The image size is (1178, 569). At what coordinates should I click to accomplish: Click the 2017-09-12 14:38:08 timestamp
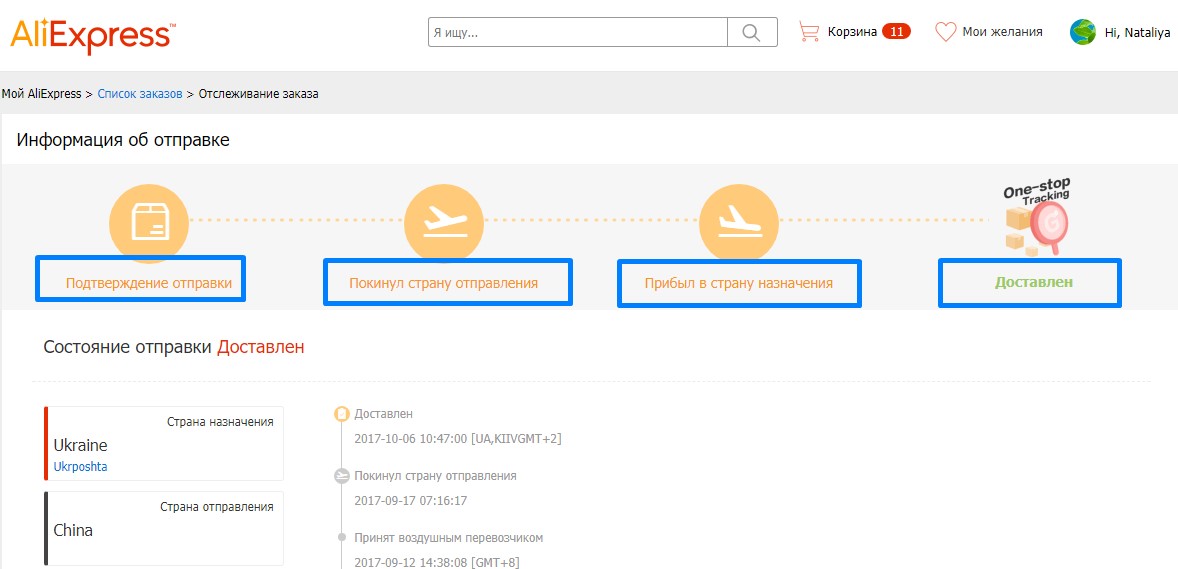436,562
